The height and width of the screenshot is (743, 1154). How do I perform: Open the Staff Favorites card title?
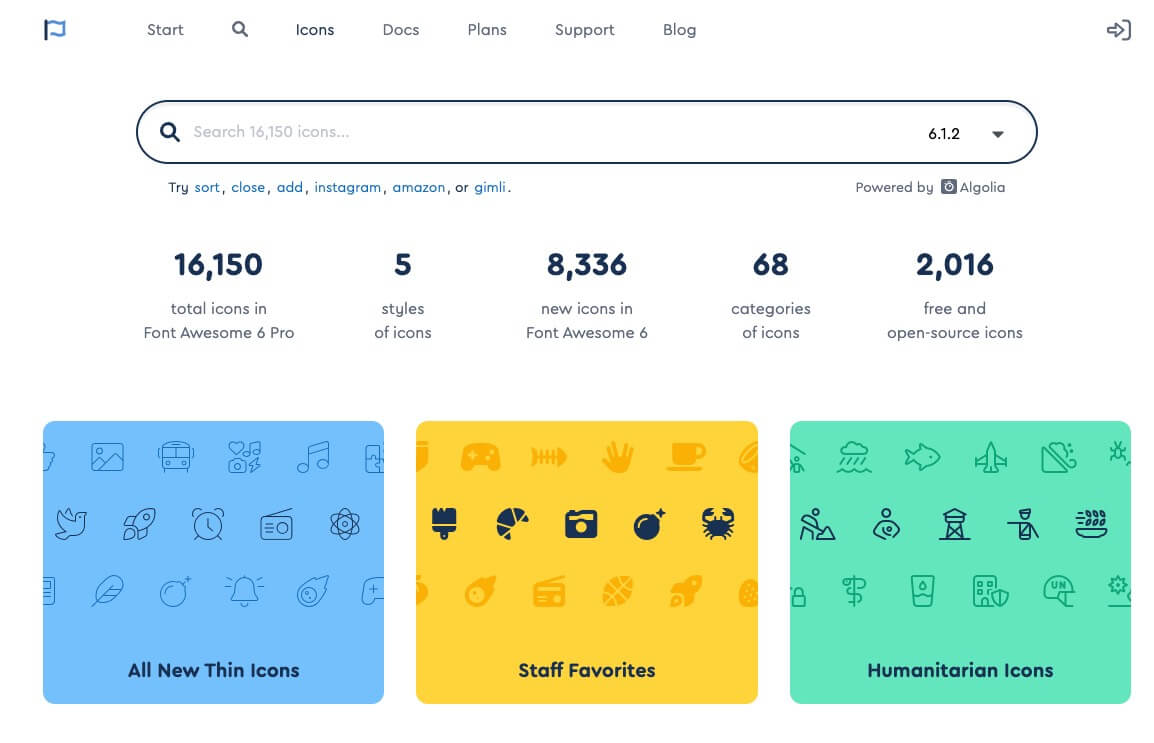(587, 670)
